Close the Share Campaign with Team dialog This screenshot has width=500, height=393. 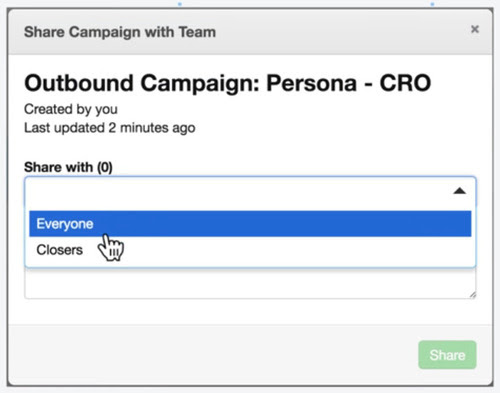pyautogui.click(x=475, y=29)
